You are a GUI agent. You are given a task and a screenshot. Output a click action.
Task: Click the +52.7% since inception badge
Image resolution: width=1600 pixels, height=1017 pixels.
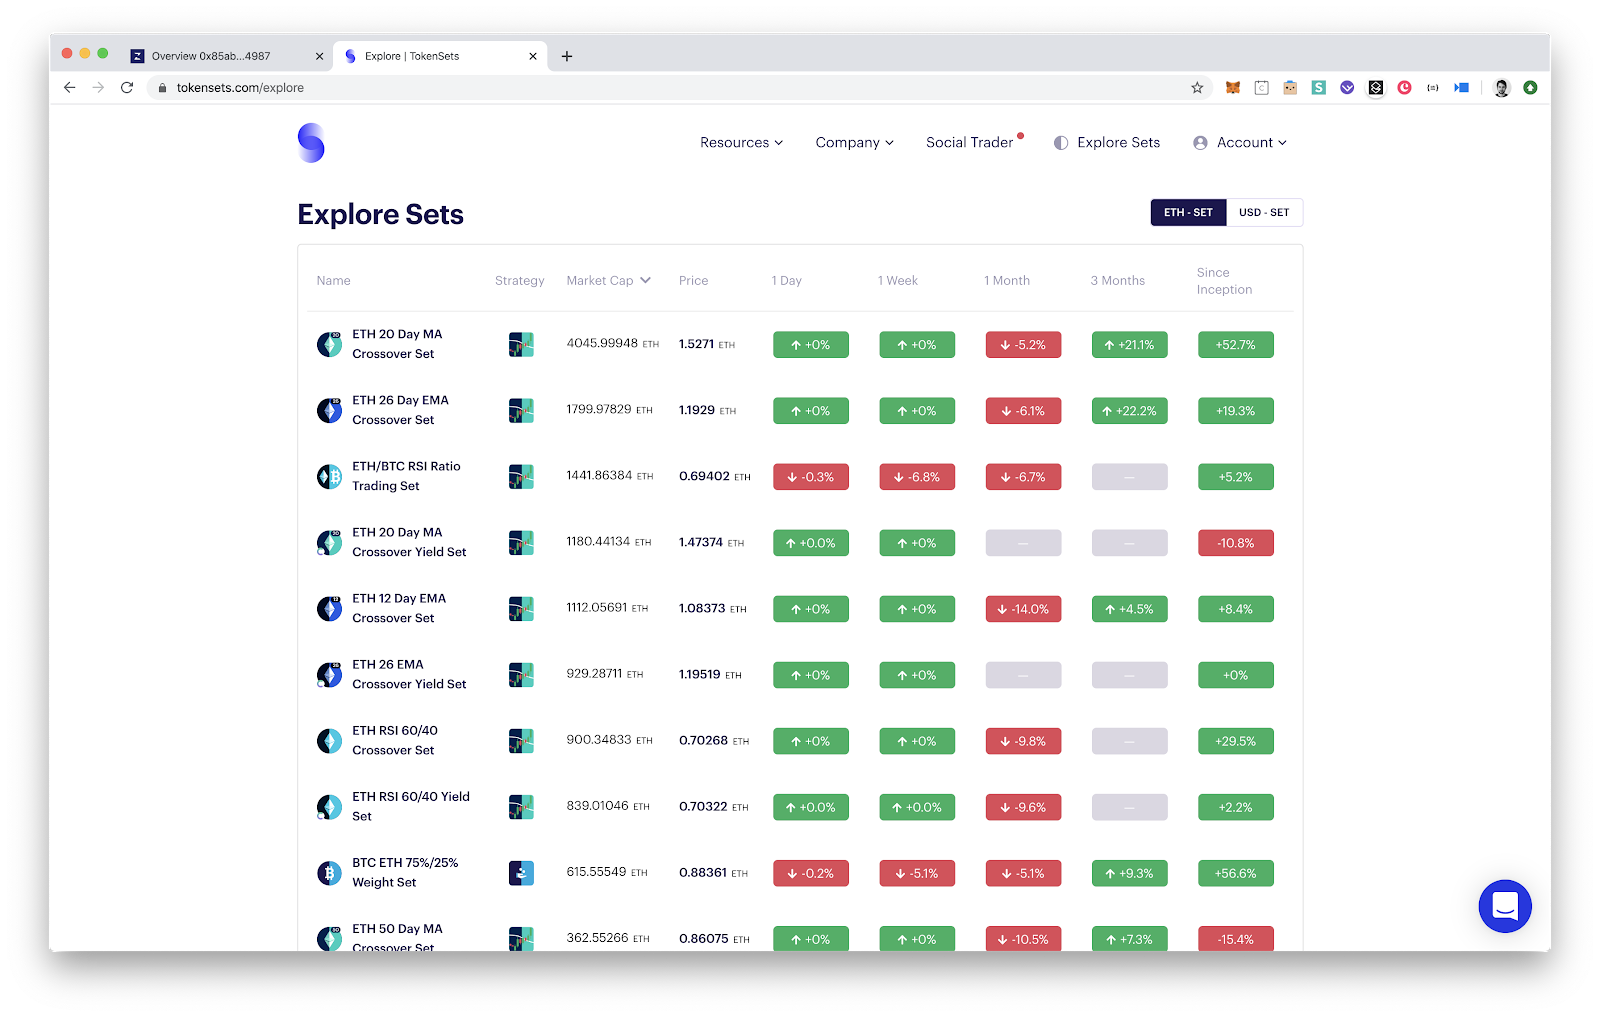1235,345
